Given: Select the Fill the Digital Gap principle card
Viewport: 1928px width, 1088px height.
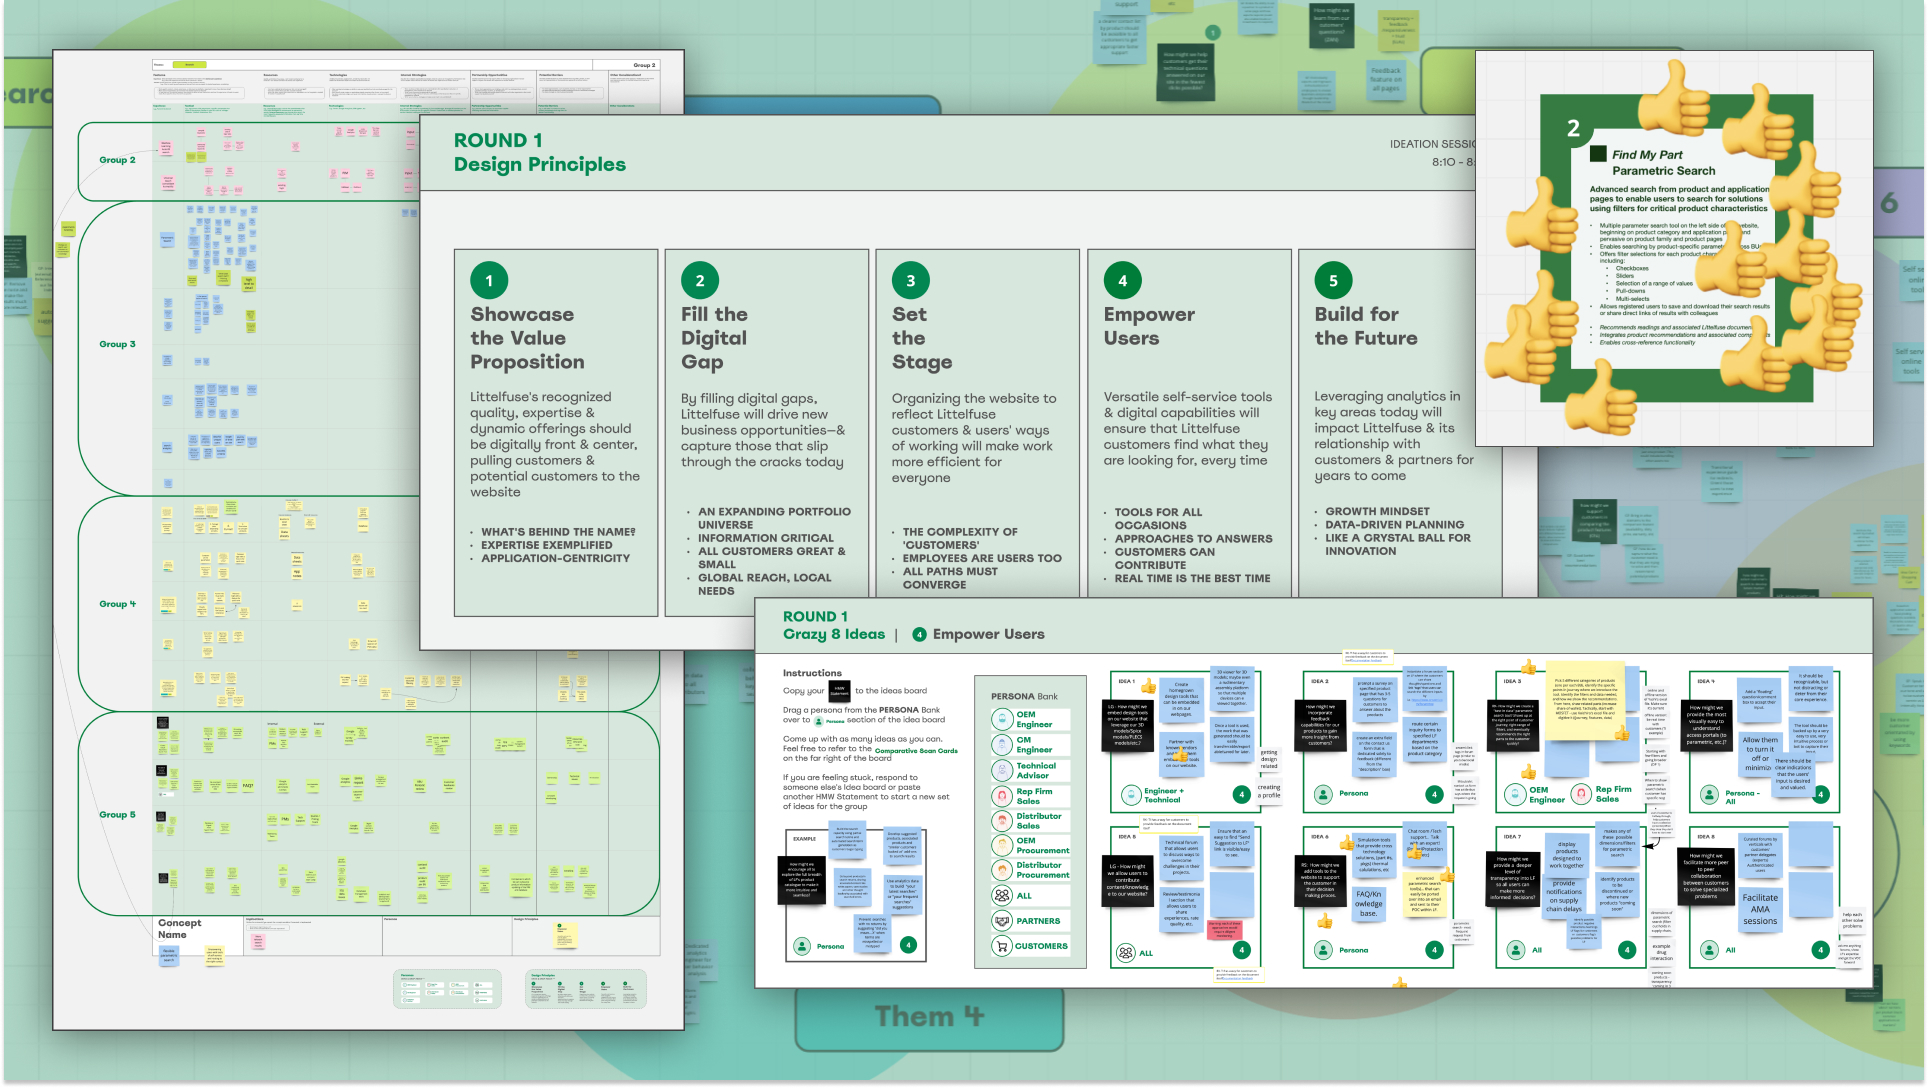Looking at the screenshot, I should coord(766,432).
